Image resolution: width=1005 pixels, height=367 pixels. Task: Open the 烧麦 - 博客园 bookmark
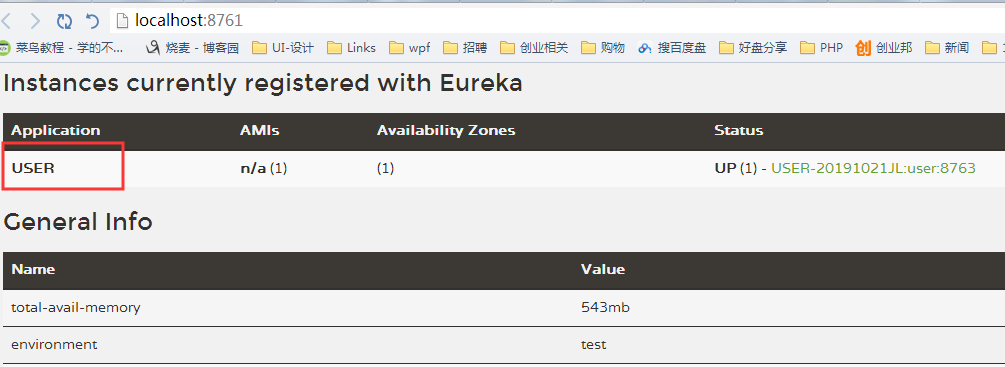coord(192,47)
